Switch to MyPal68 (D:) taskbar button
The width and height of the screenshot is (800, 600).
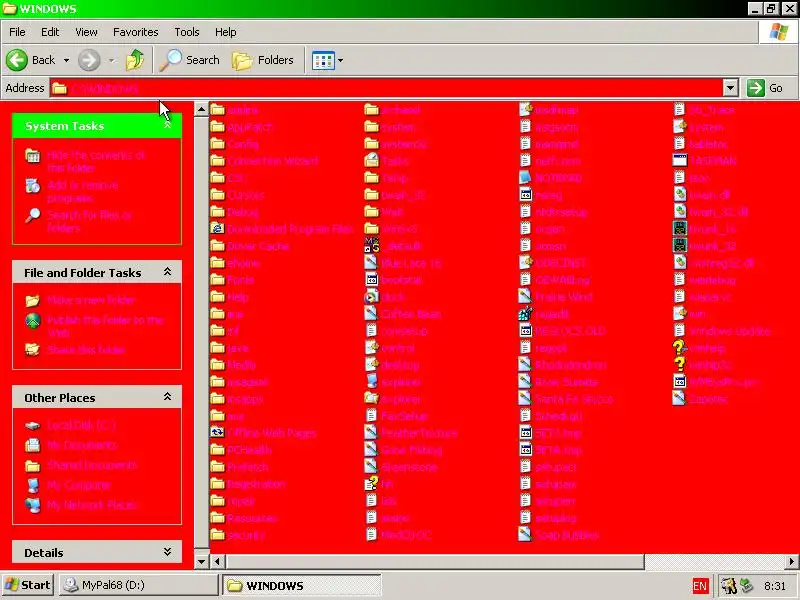138,585
